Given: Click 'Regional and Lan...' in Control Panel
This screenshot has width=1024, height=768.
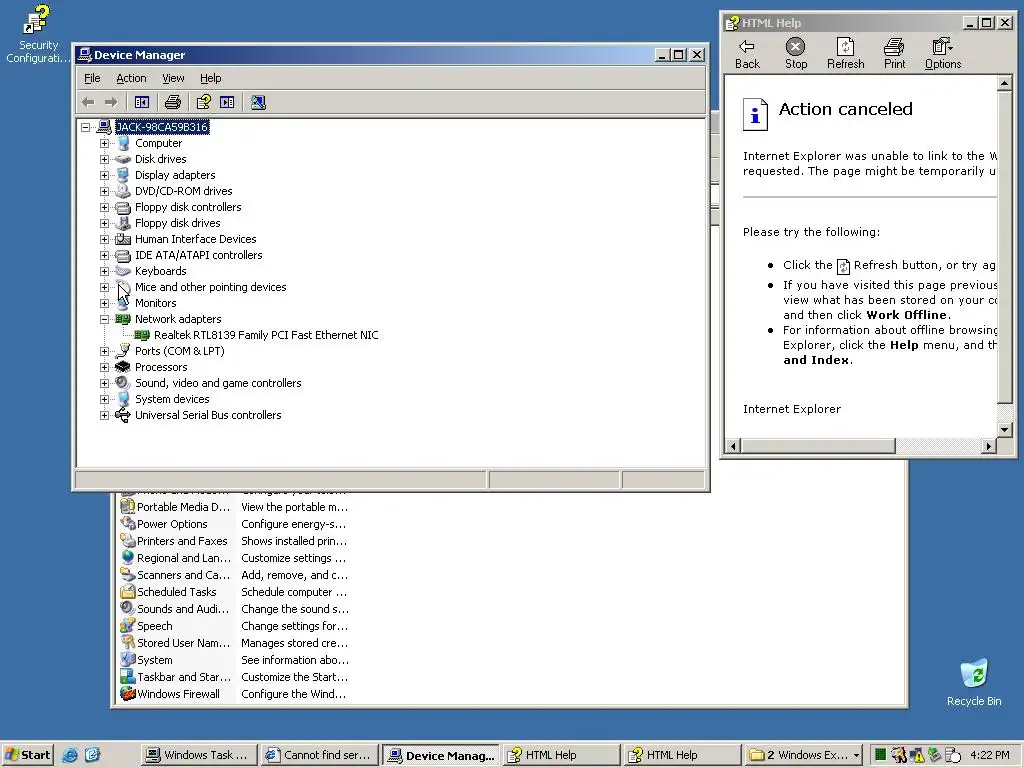Looking at the screenshot, I should click(x=184, y=558).
